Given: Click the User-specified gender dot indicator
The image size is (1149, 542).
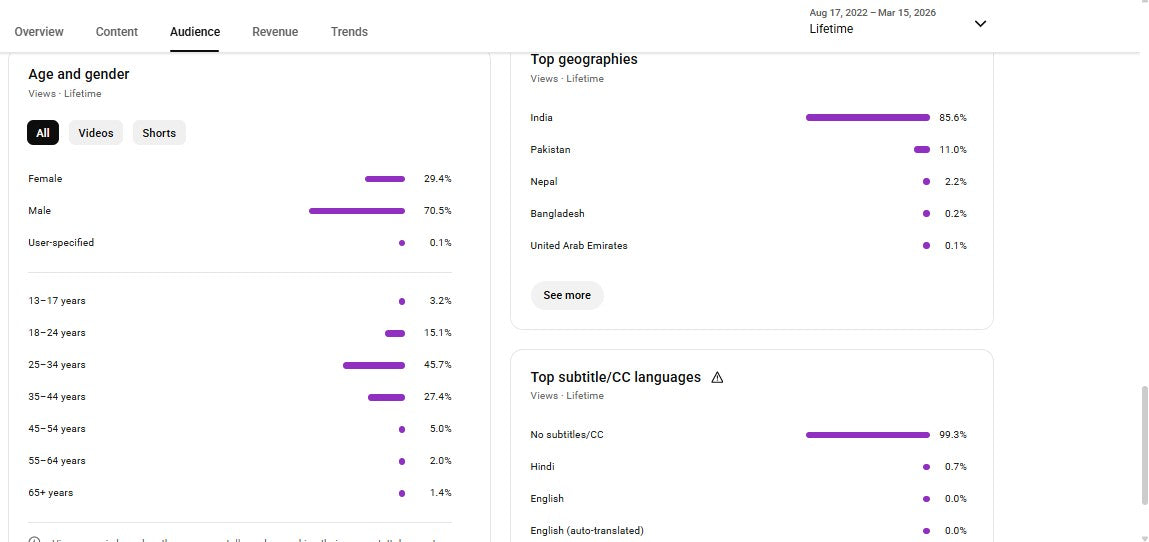Looking at the screenshot, I should point(402,243).
